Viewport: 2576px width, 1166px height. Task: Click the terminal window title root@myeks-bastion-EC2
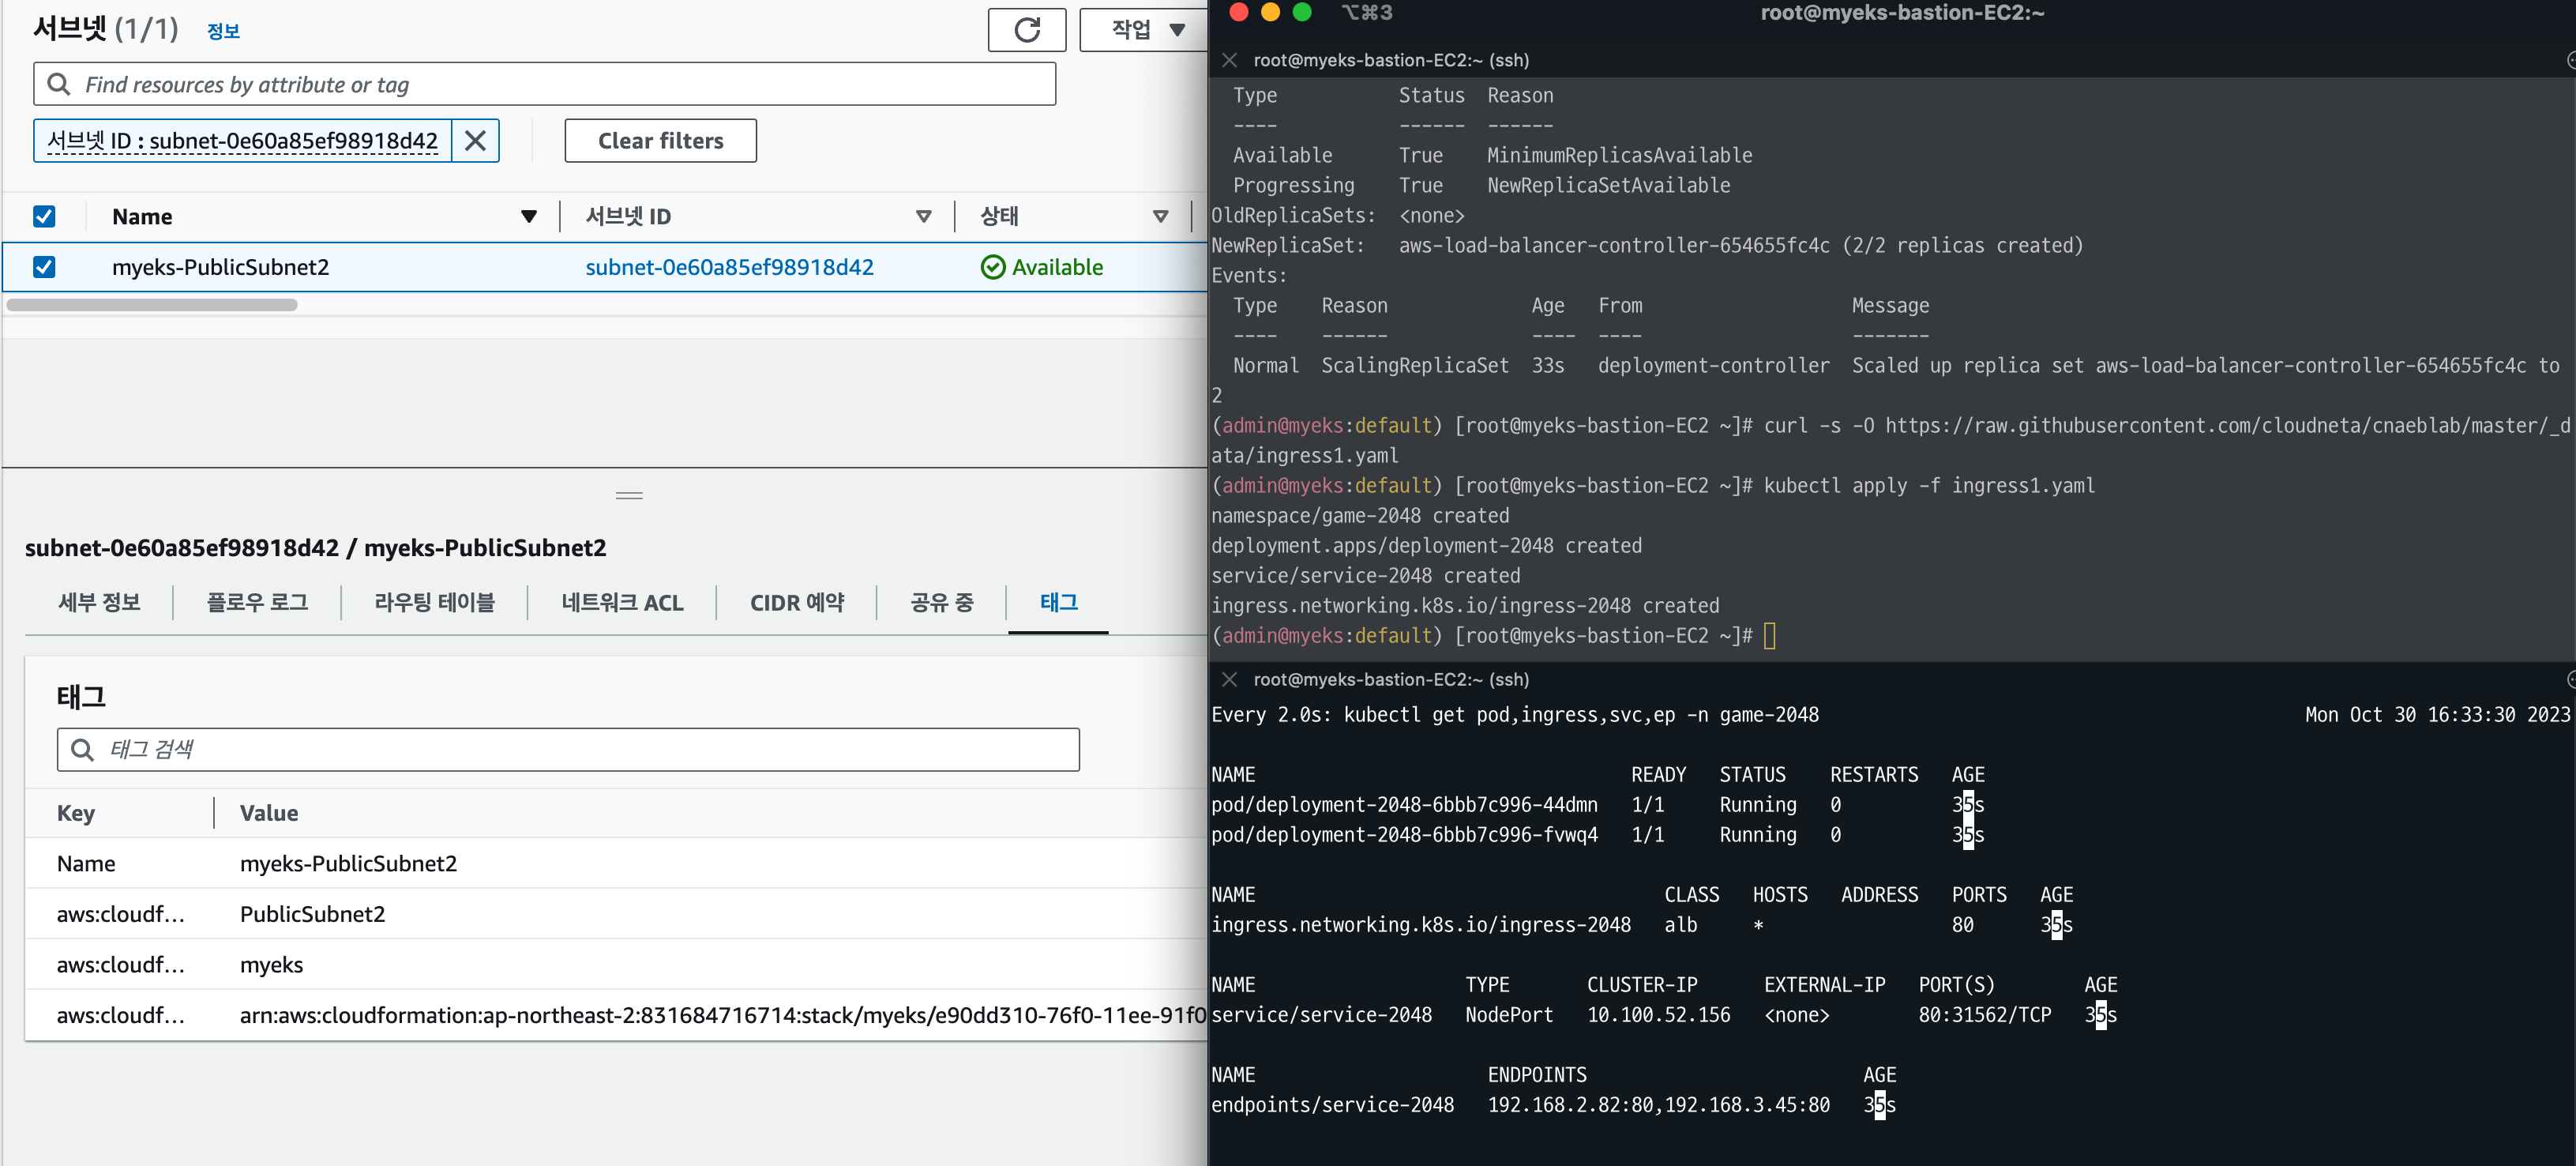[x=1902, y=13]
